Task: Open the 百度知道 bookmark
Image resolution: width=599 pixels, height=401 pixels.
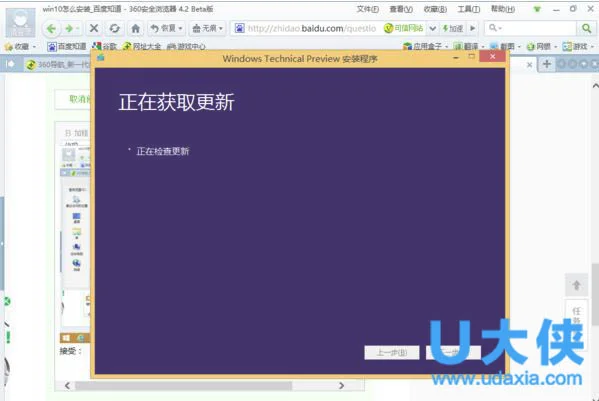Action: [66, 47]
